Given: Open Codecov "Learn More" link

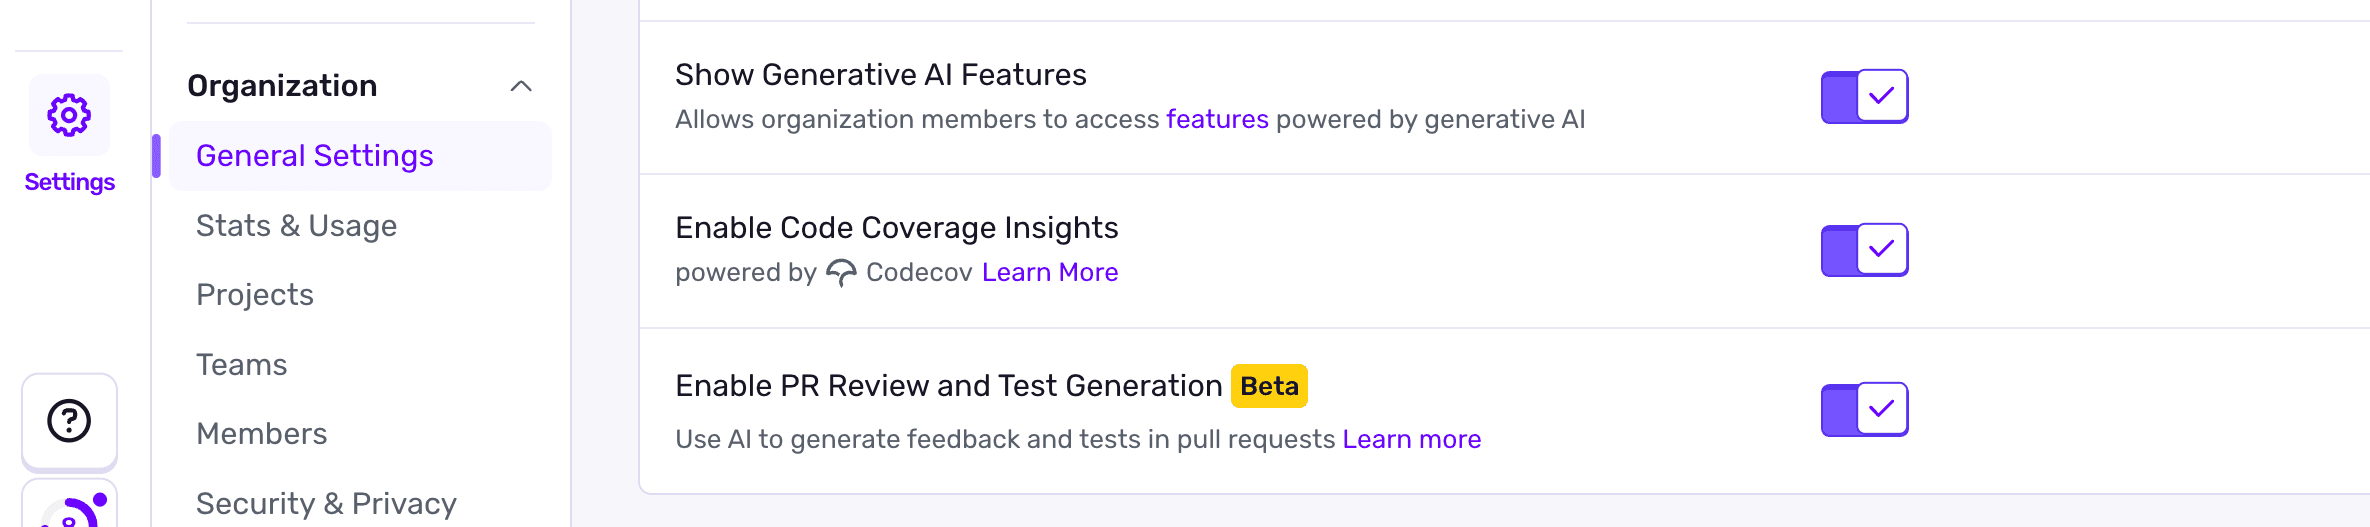Looking at the screenshot, I should (1050, 273).
